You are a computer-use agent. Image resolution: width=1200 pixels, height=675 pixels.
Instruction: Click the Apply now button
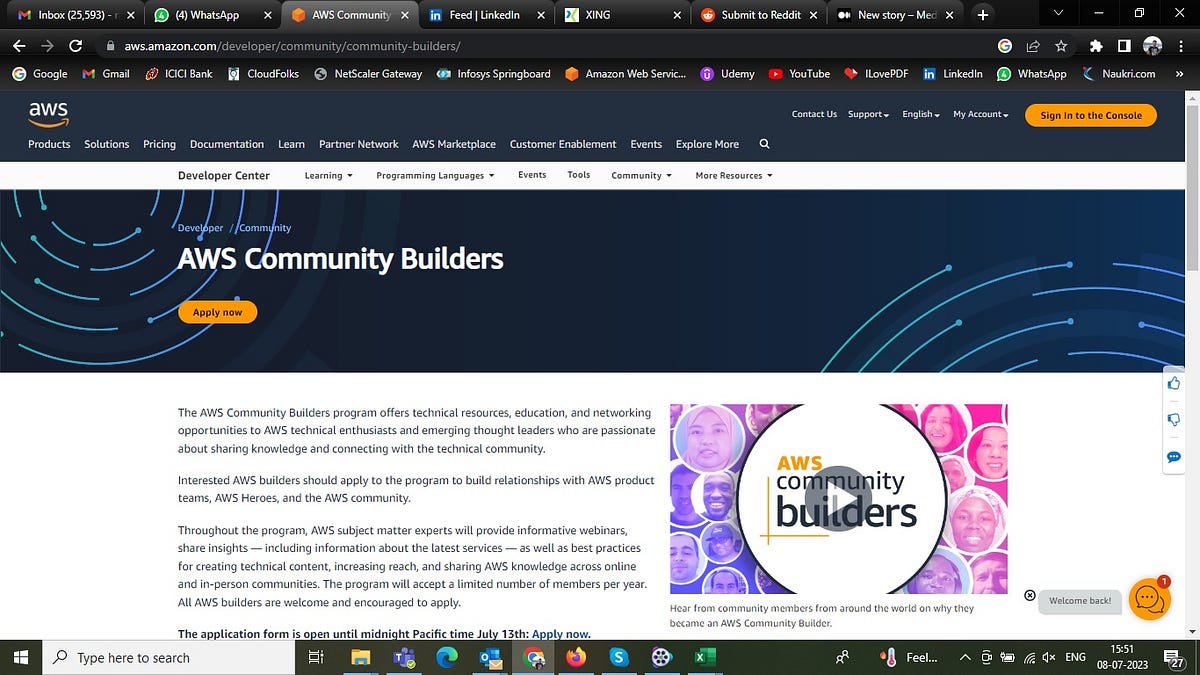click(217, 311)
